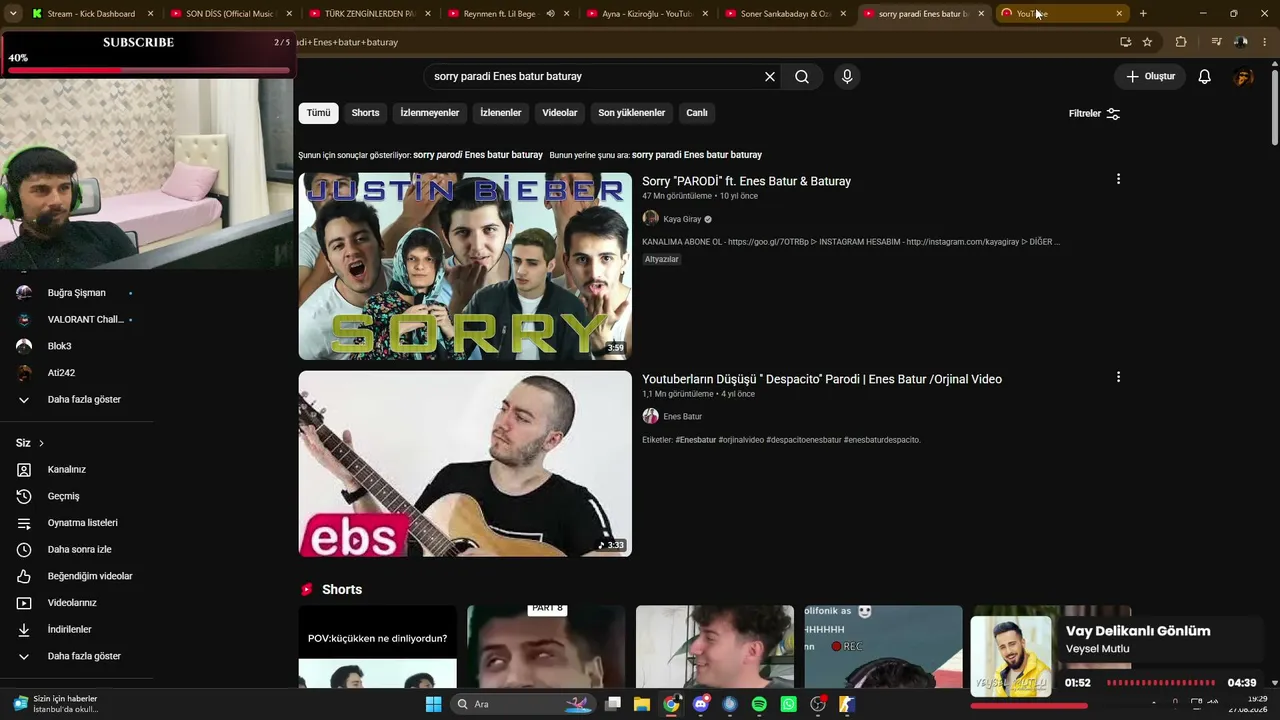Start voice search with the microphone icon
Viewport: 1280px width, 720px height.
click(x=847, y=77)
